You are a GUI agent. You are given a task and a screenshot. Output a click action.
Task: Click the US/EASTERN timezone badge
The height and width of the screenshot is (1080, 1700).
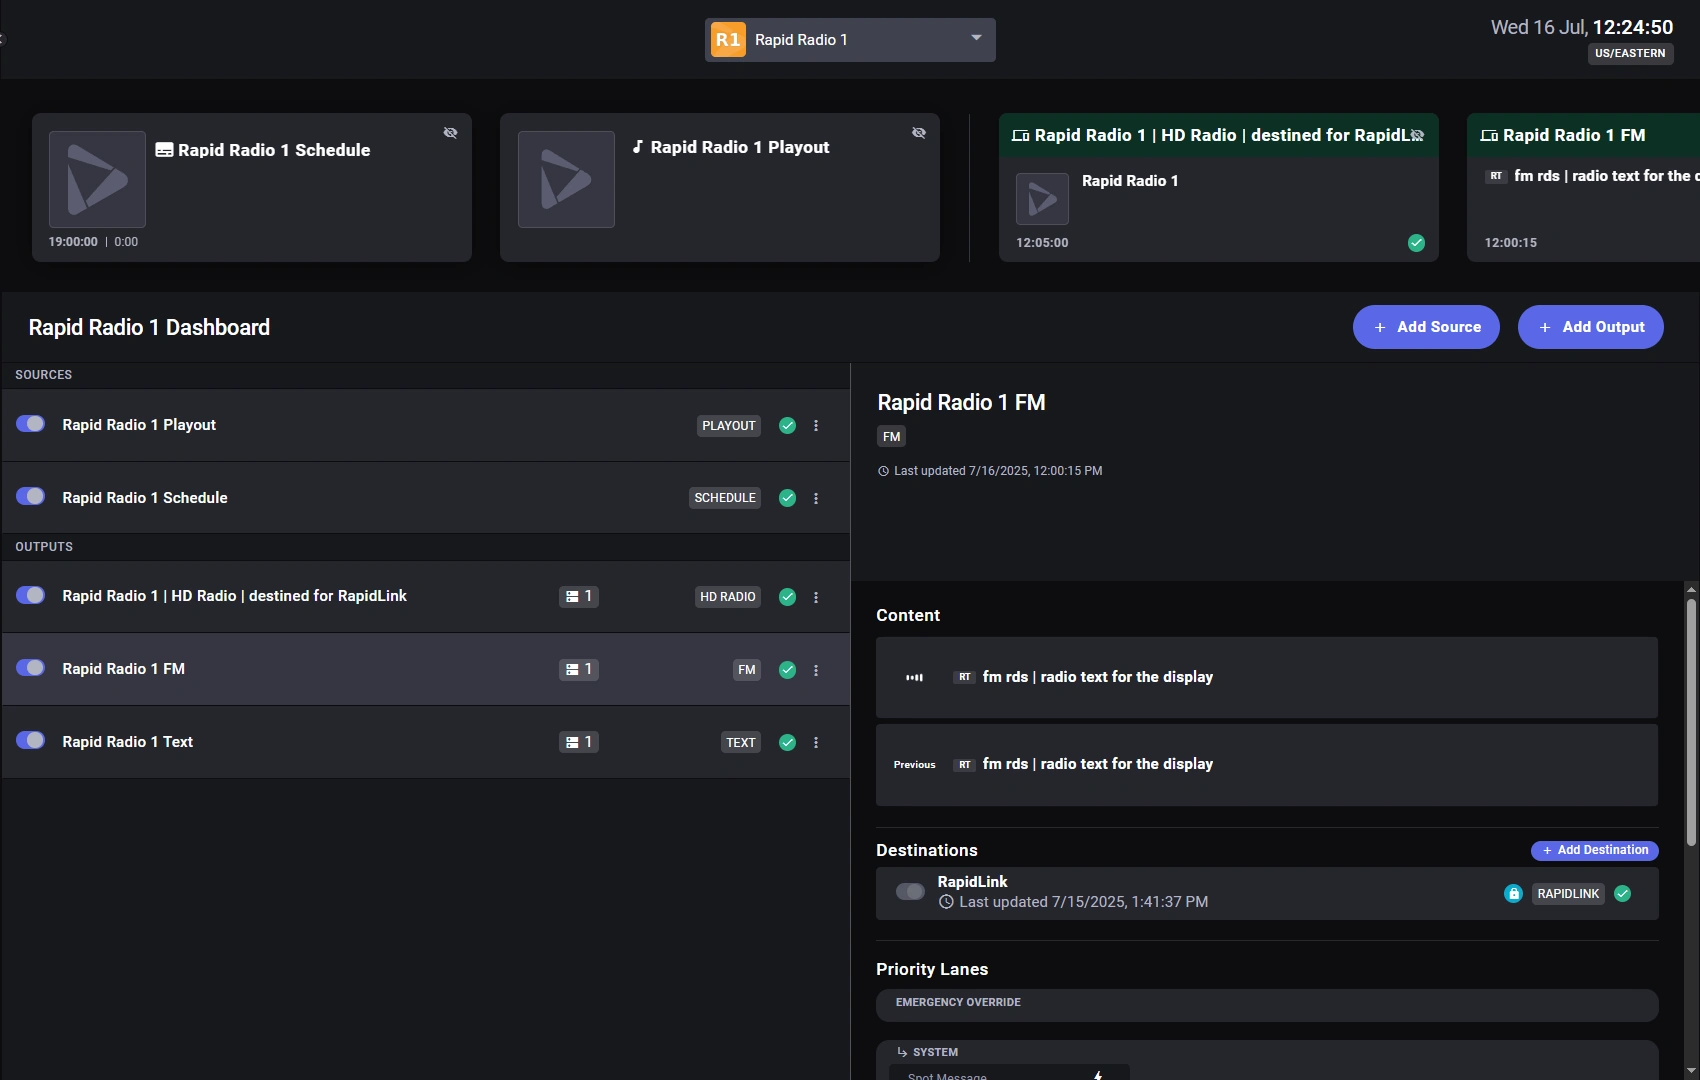click(x=1630, y=53)
